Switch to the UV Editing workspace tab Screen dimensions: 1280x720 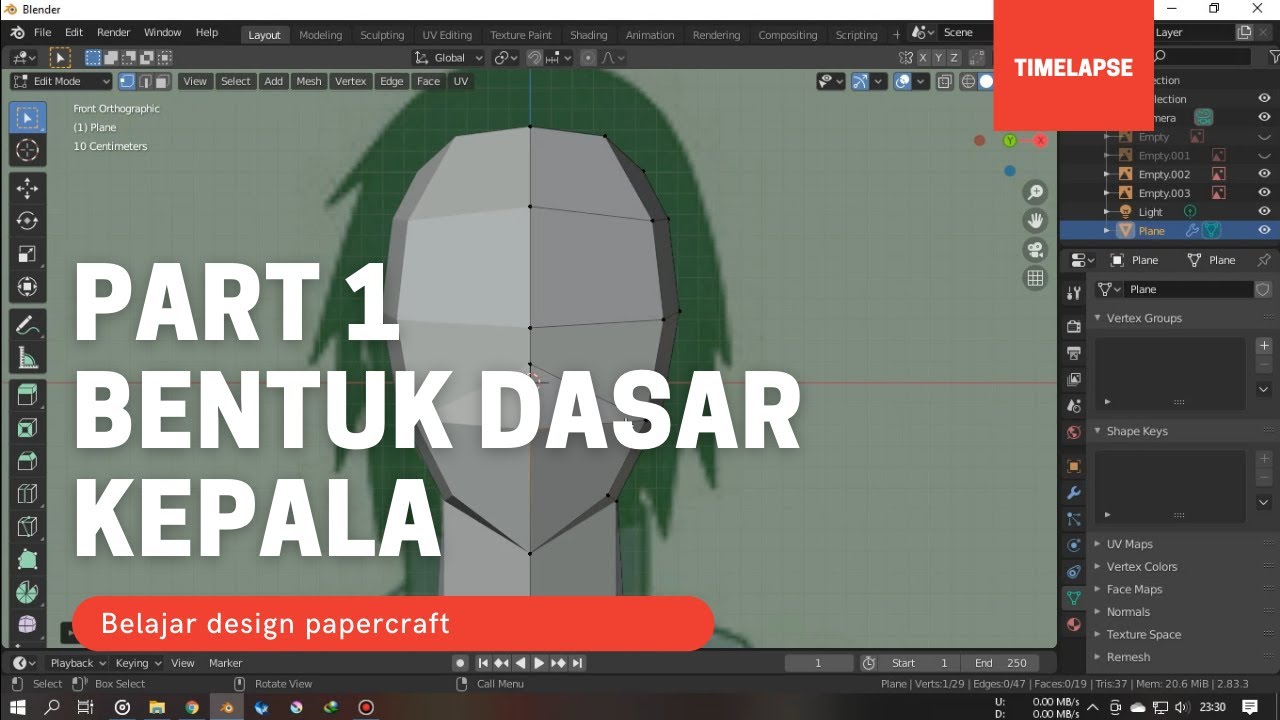pyautogui.click(x=447, y=35)
